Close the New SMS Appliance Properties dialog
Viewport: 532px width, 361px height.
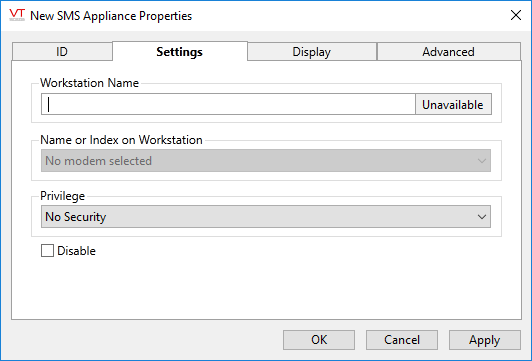coord(516,15)
